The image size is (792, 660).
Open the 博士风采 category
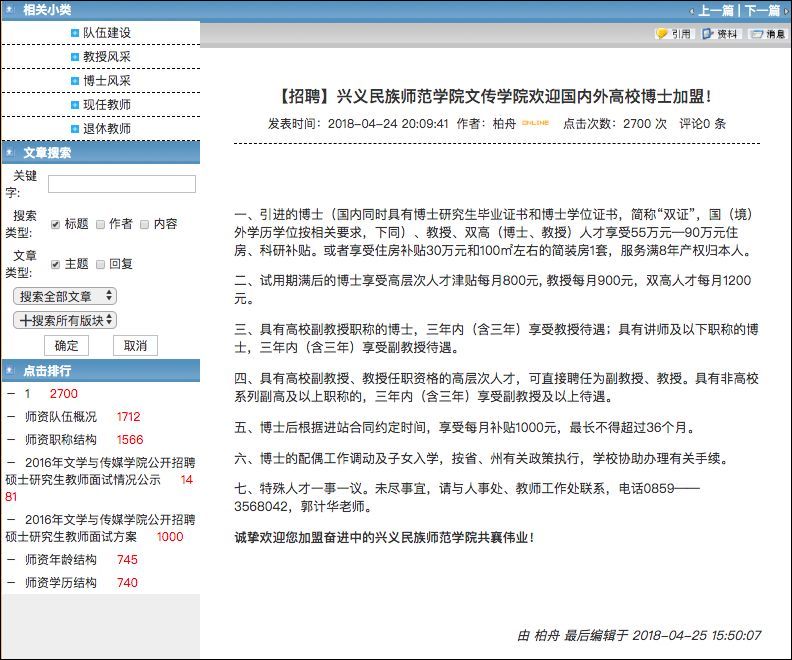tap(107, 81)
